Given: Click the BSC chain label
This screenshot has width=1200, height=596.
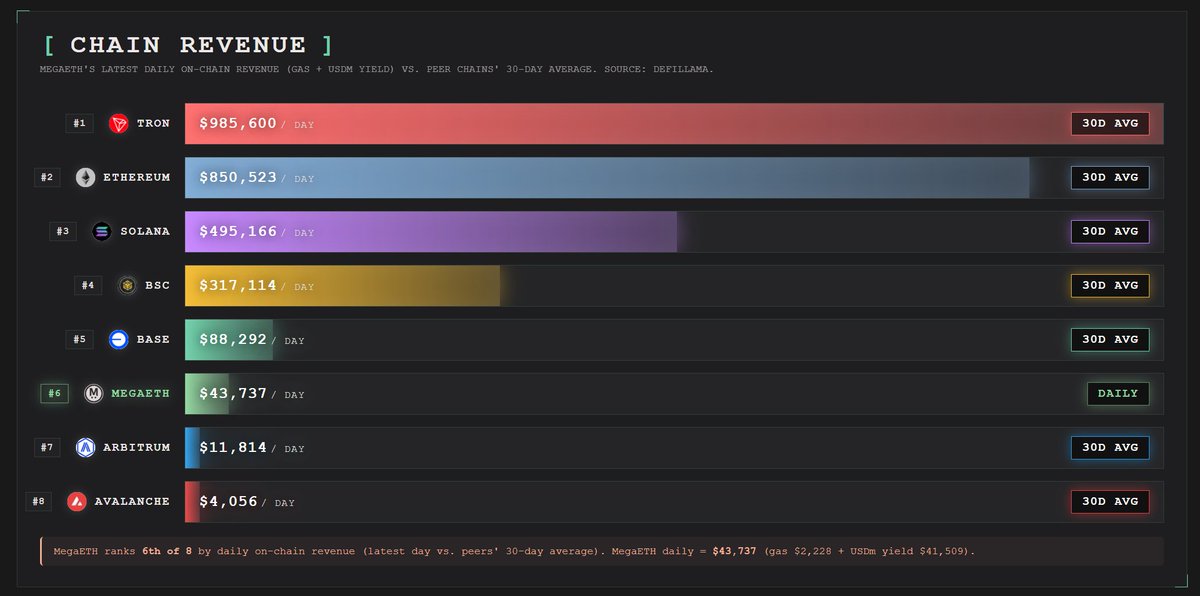Looking at the screenshot, I should 158,286.
